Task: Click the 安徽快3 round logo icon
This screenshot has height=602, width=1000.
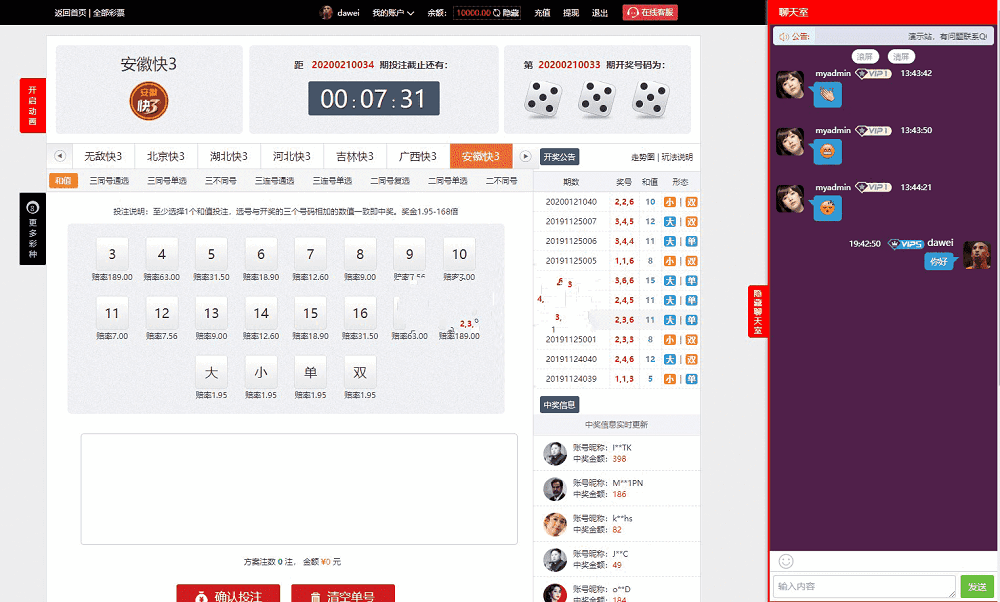Action: tap(149, 101)
